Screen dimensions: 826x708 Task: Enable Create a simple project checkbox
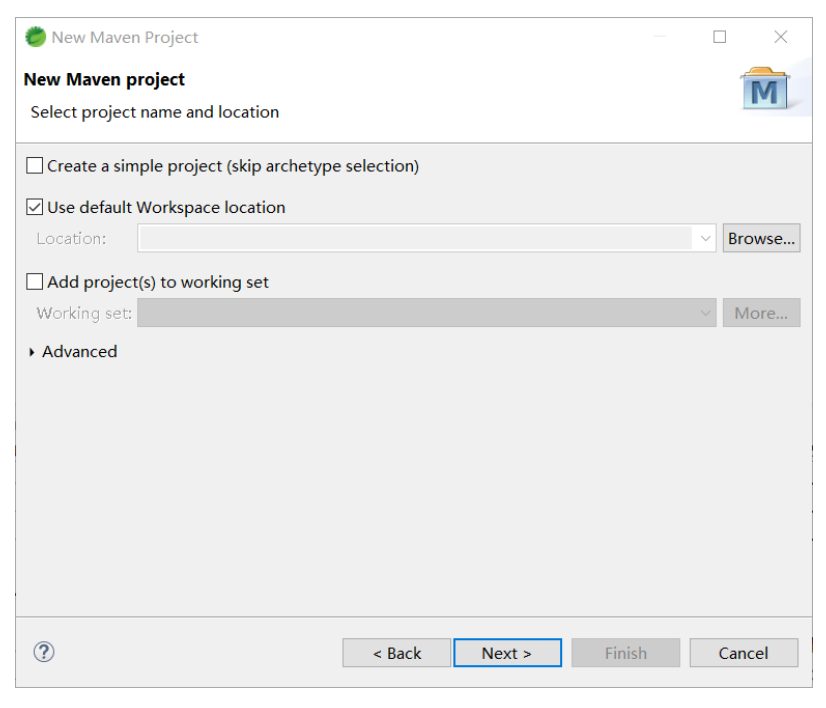click(x=35, y=166)
